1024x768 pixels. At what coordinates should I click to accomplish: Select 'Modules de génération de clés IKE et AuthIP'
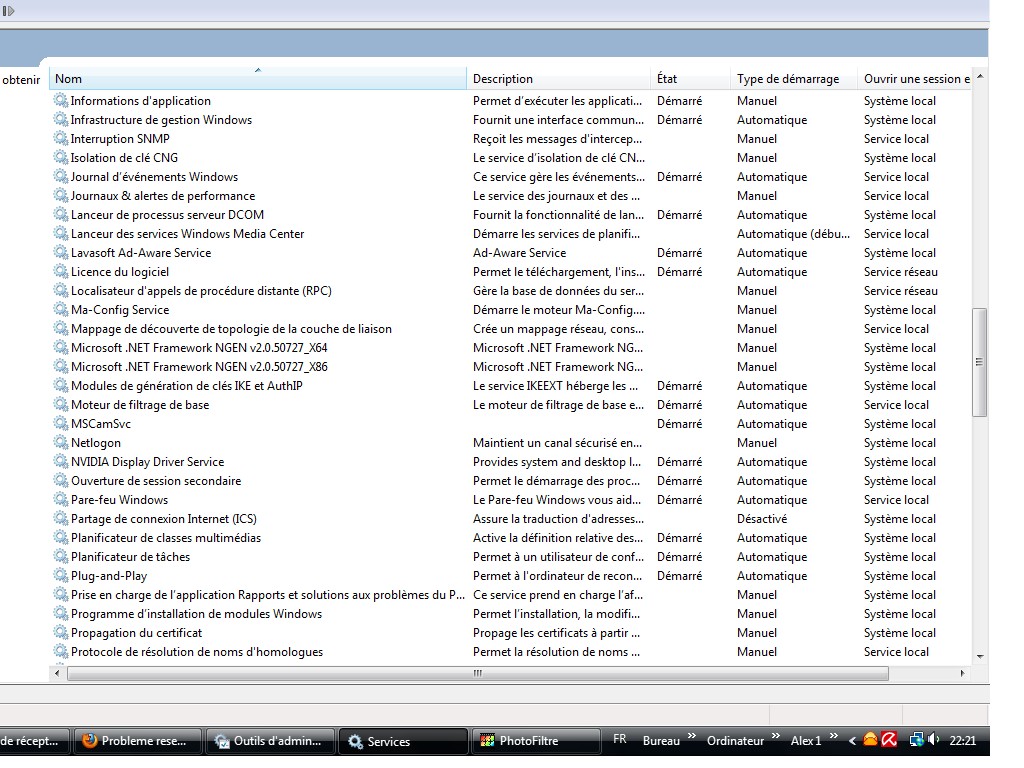click(x=187, y=385)
